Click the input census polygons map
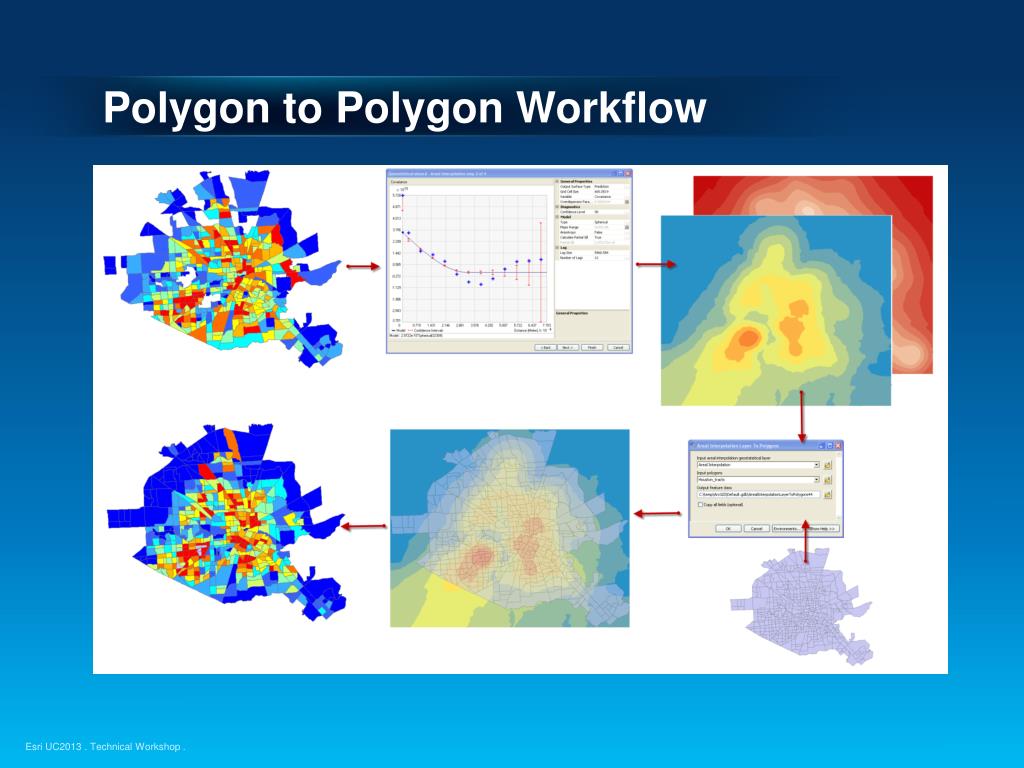Image resolution: width=1024 pixels, height=768 pixels. pos(222,268)
